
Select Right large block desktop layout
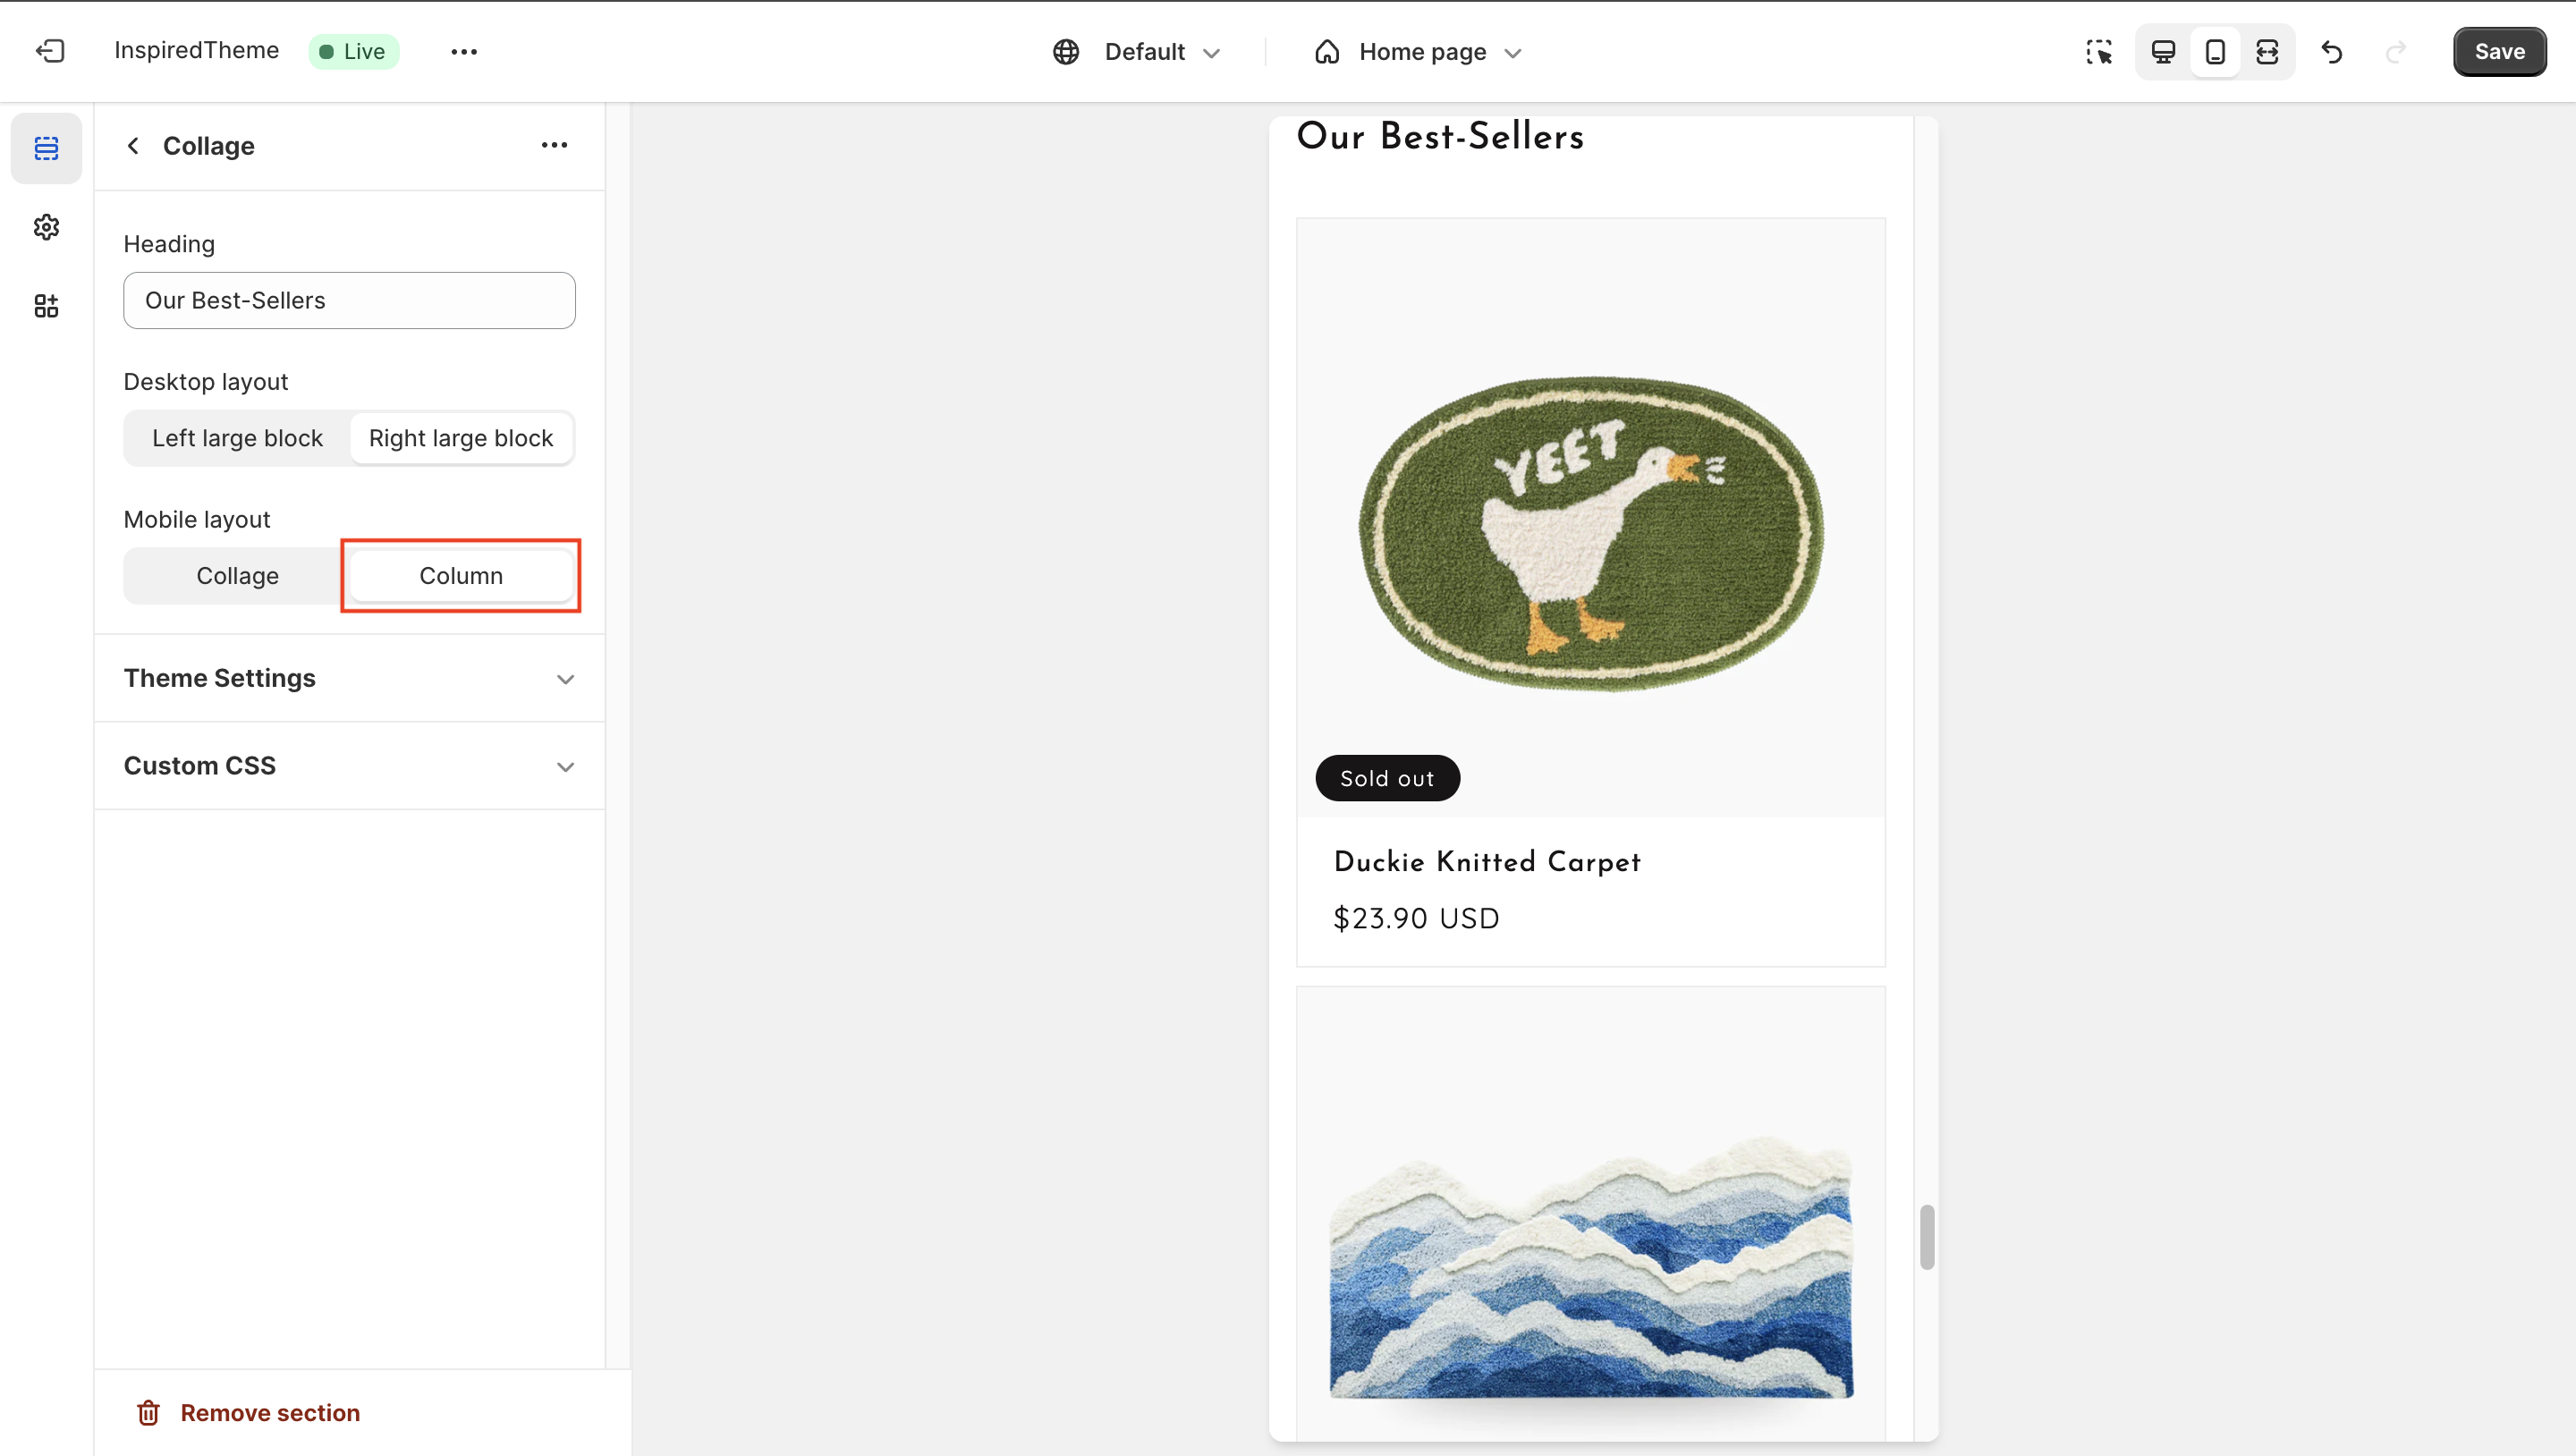pyautogui.click(x=461, y=438)
